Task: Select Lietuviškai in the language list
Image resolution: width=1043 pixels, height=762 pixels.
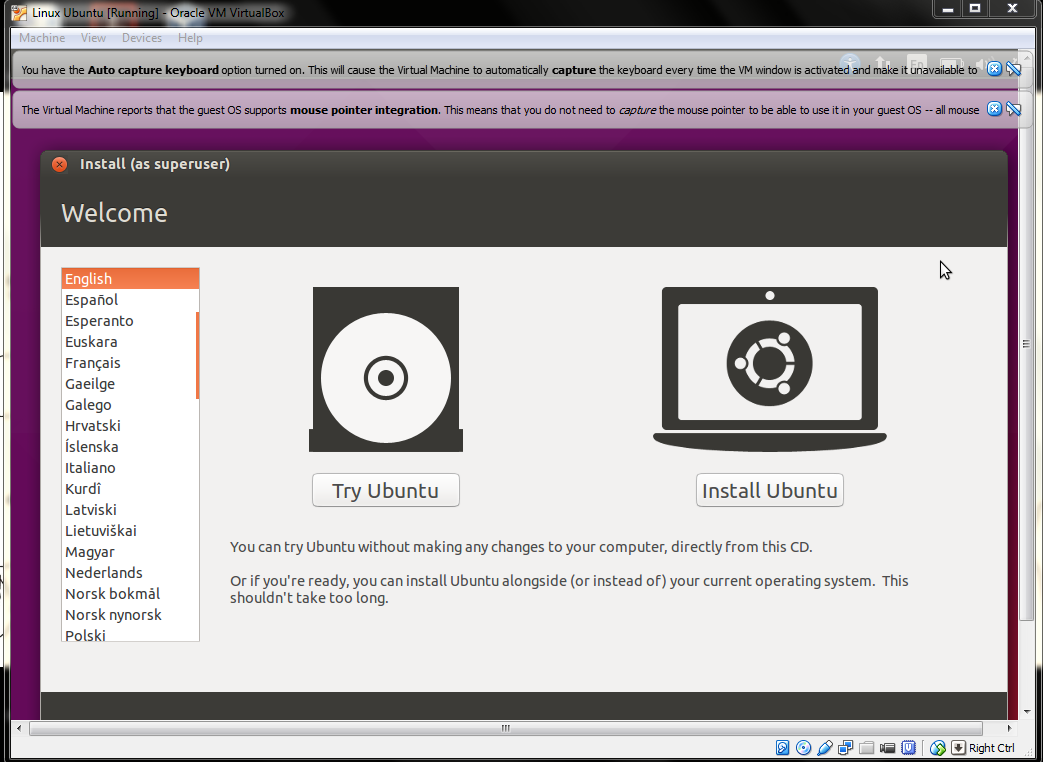Action: pyautogui.click(x=130, y=531)
